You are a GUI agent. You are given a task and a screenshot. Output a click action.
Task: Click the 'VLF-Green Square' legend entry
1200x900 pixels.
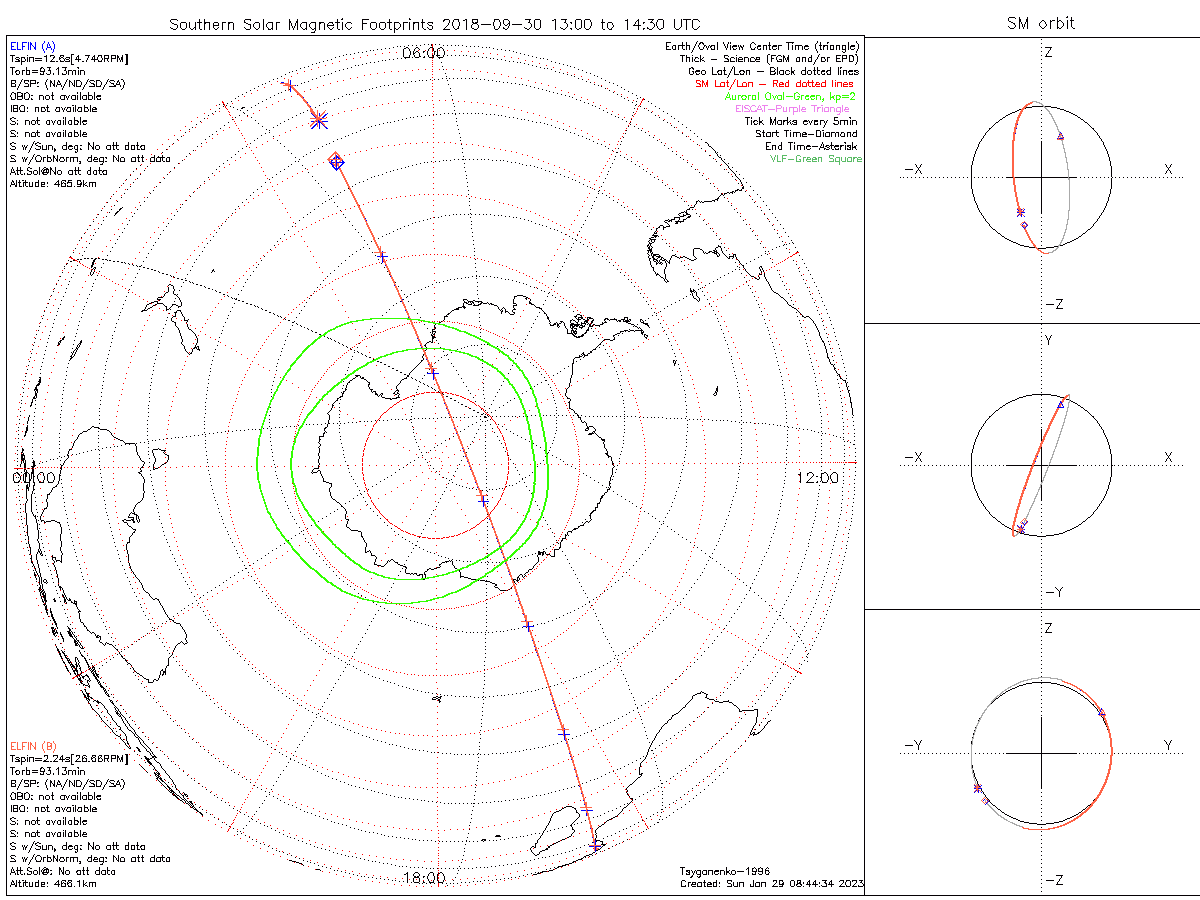pyautogui.click(x=815, y=159)
